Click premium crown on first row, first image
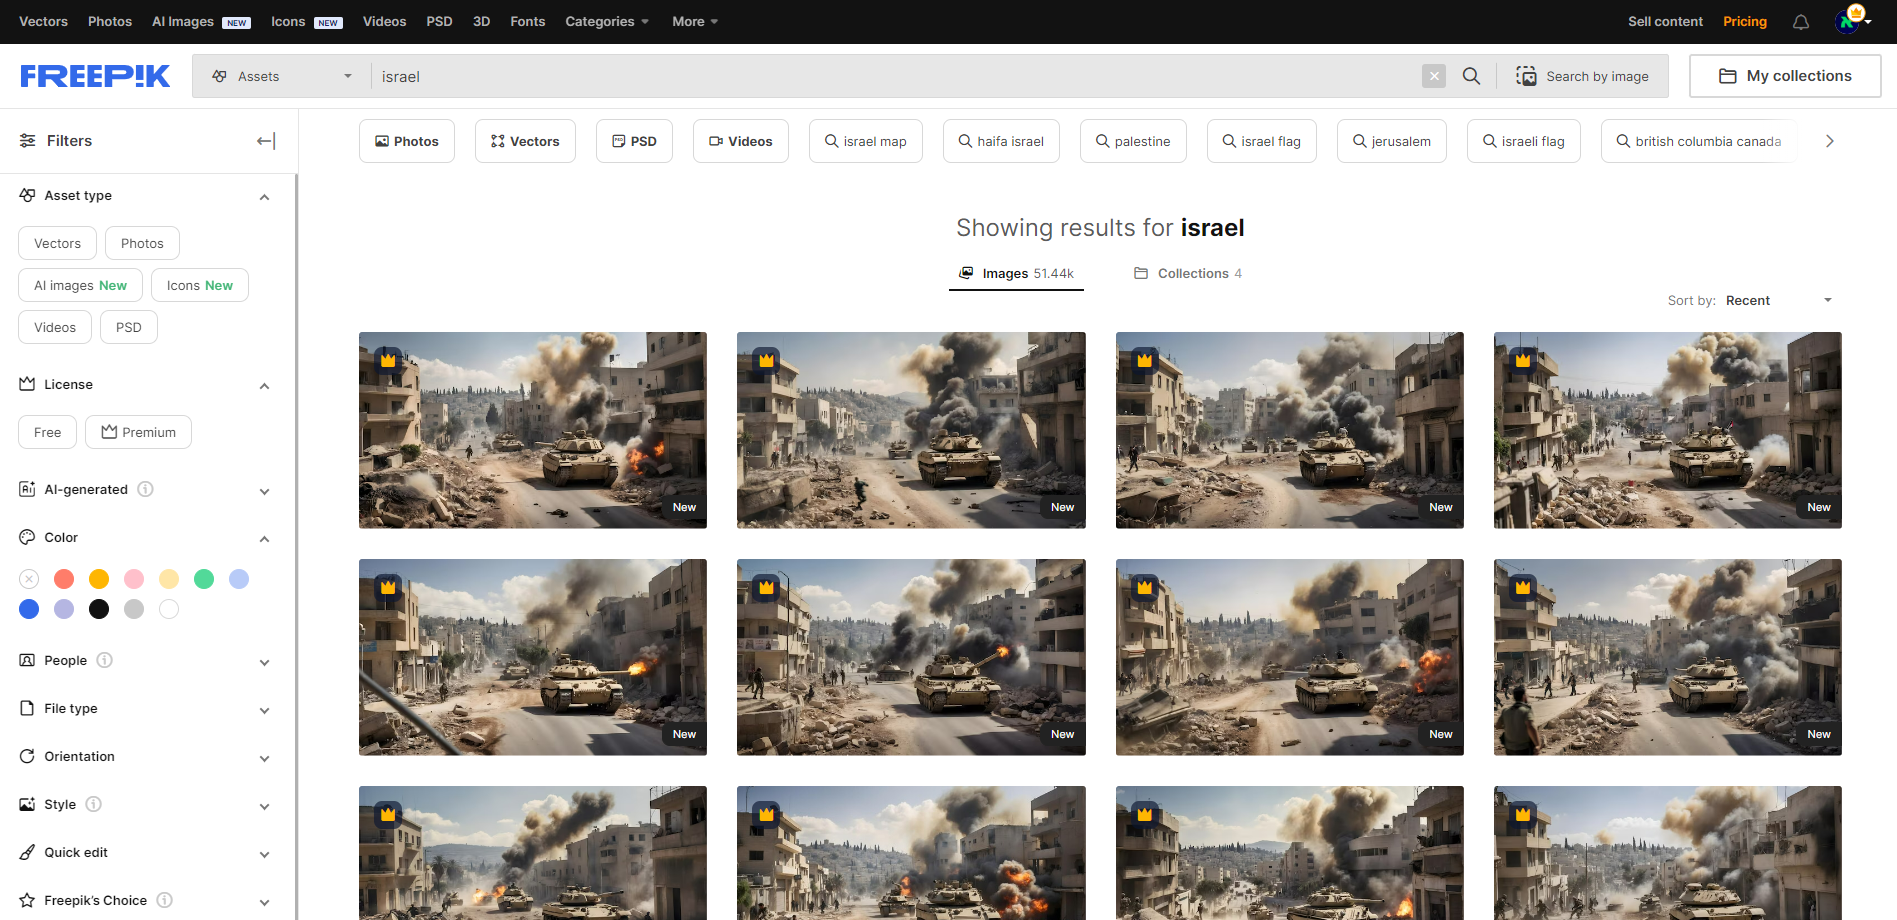1897x920 pixels. pos(388,360)
